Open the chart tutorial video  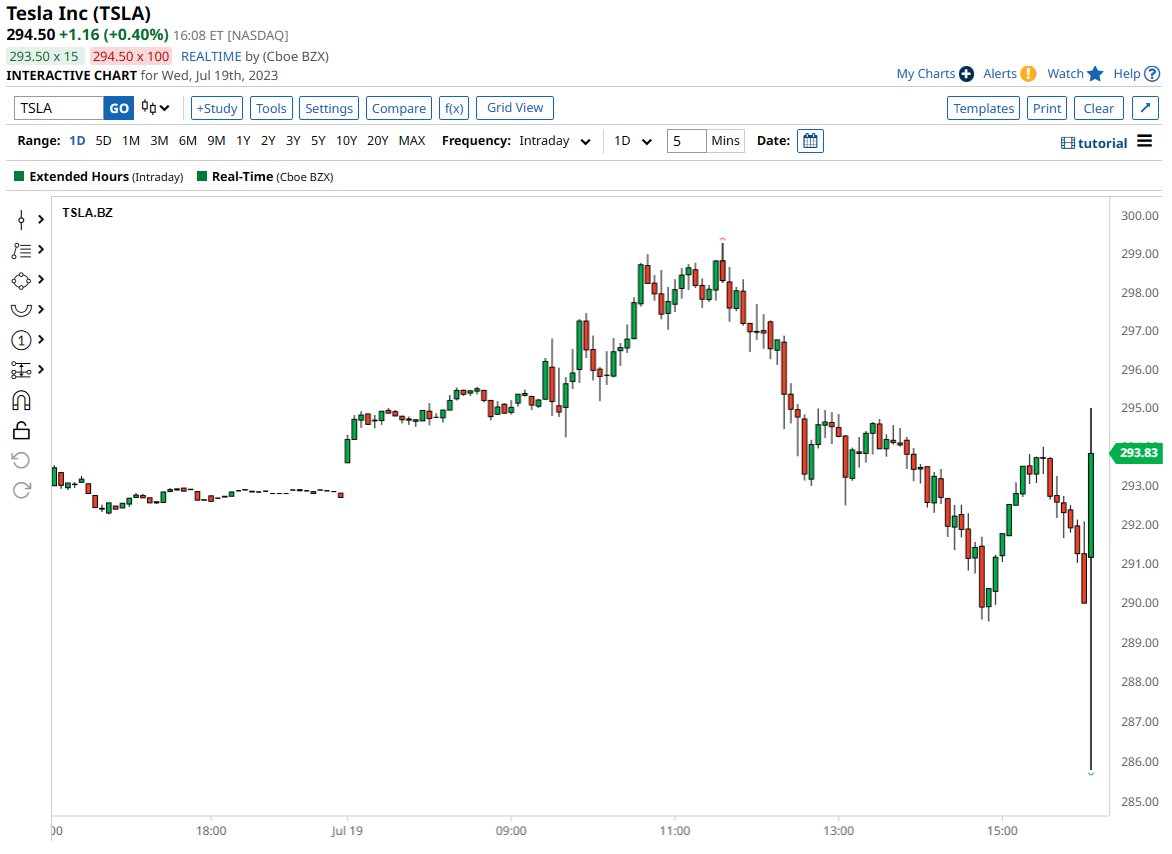pos(1094,143)
